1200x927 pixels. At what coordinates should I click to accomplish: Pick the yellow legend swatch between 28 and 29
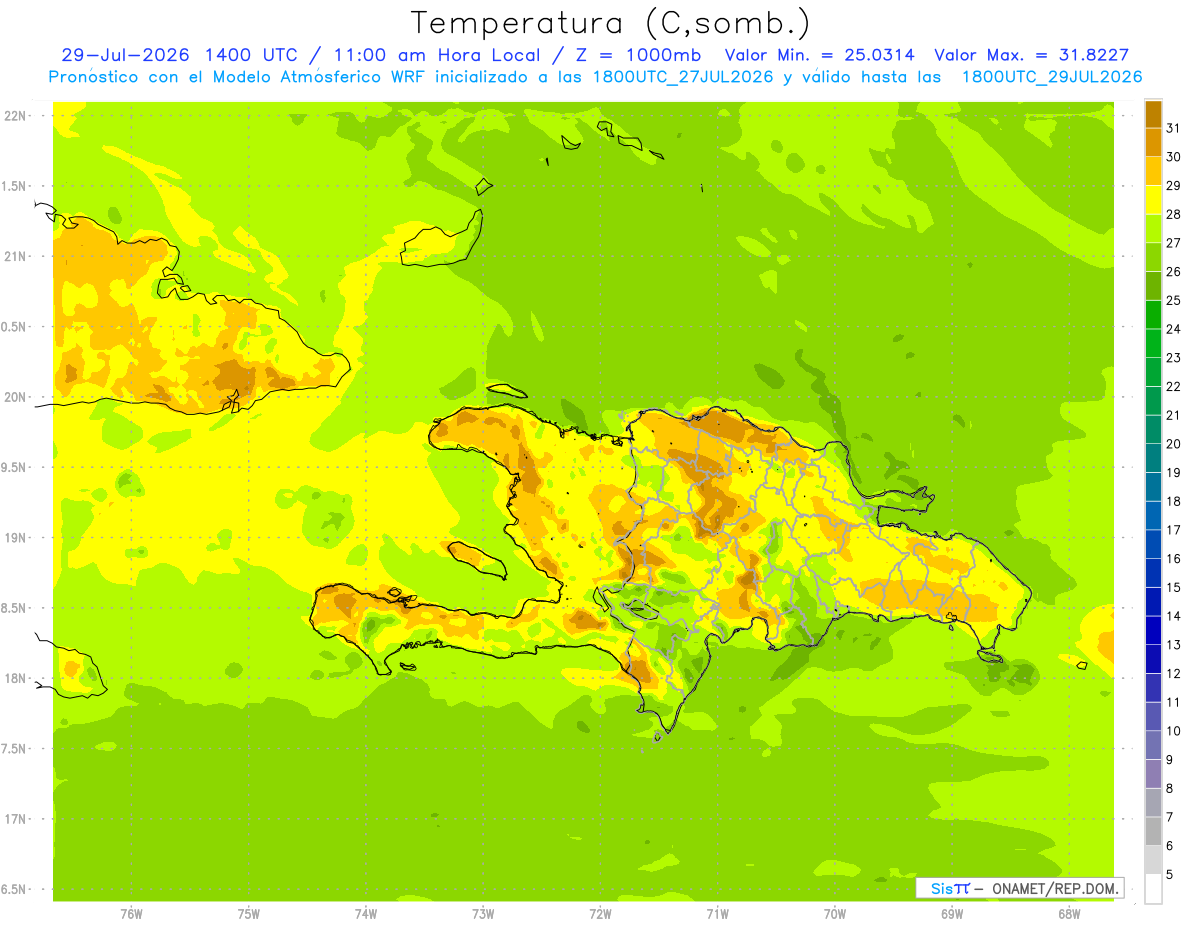click(x=1153, y=199)
